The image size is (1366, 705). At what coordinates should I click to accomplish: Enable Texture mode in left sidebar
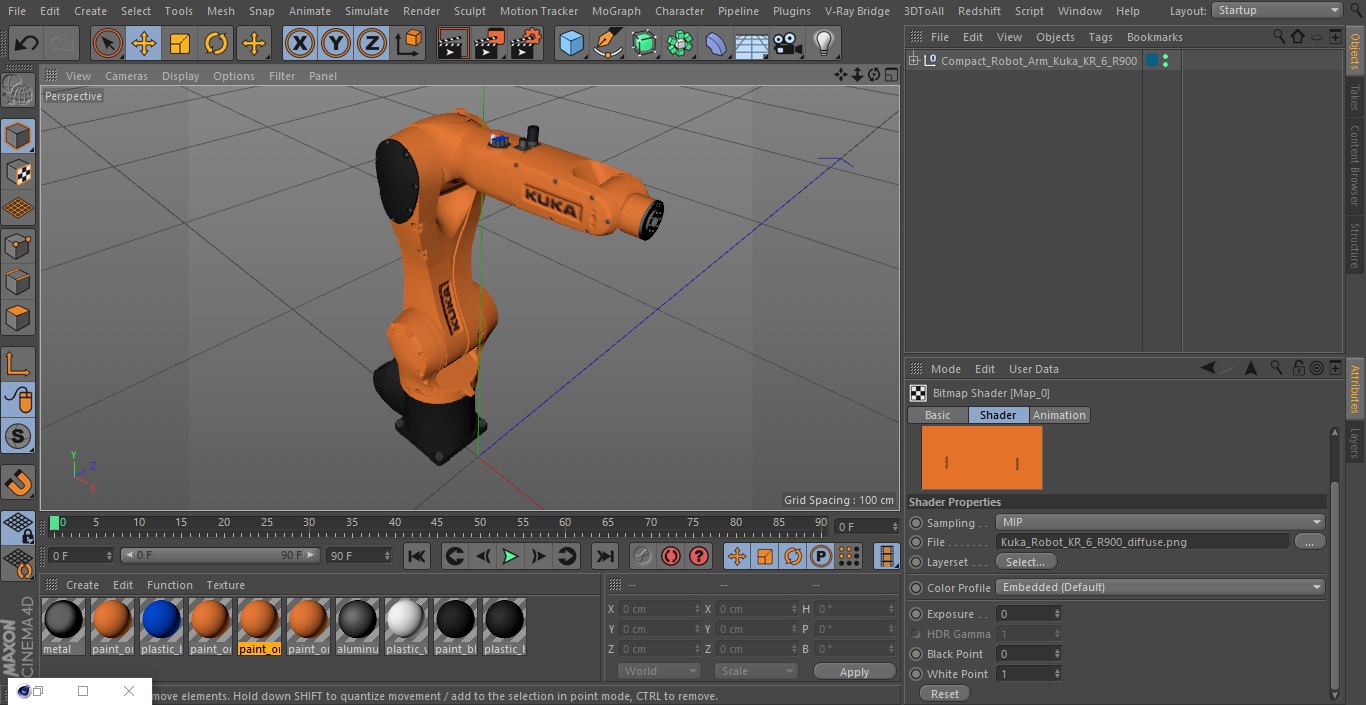[x=18, y=172]
